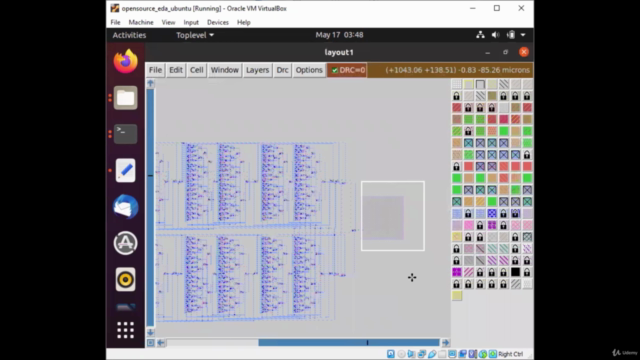Viewport: 640px width, 360px height.
Task: Launch Firefox from the dock
Action: (x=125, y=61)
